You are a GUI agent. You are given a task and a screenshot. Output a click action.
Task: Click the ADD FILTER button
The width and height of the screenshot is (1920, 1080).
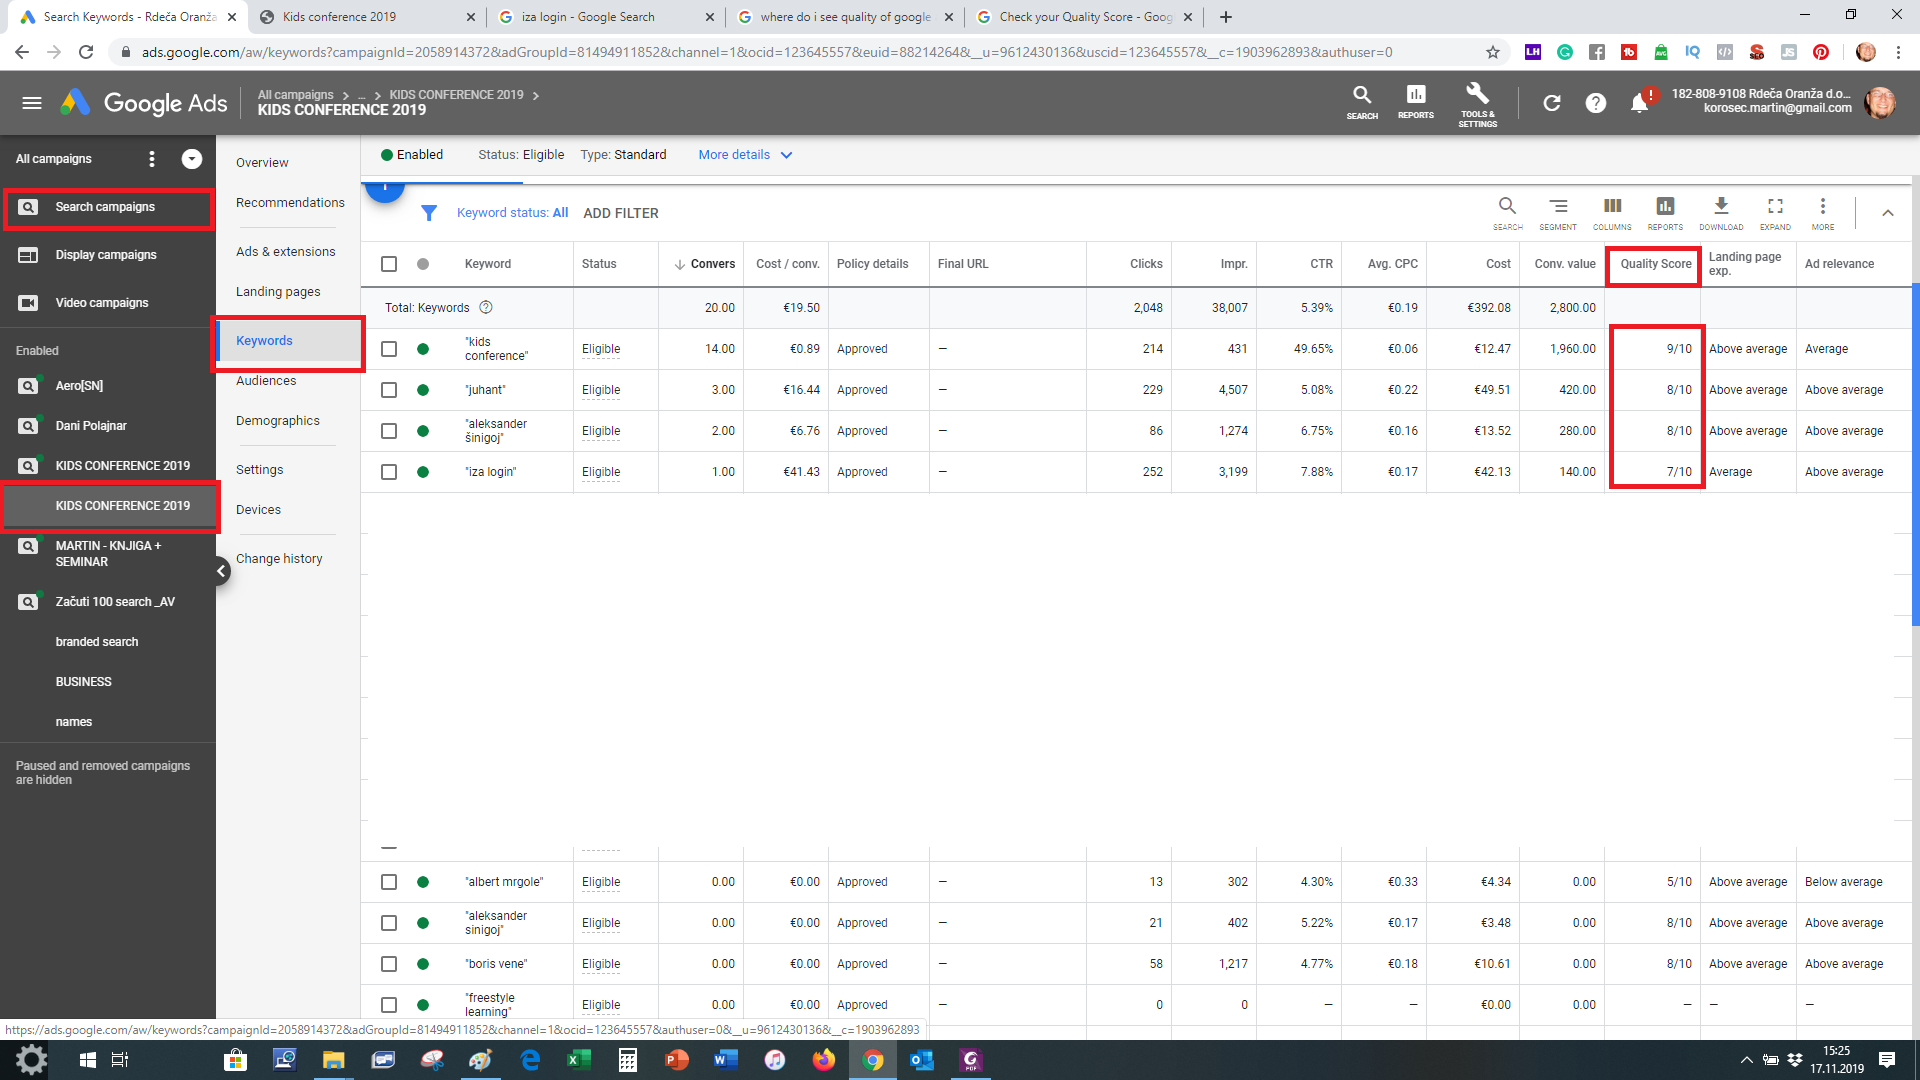(620, 213)
